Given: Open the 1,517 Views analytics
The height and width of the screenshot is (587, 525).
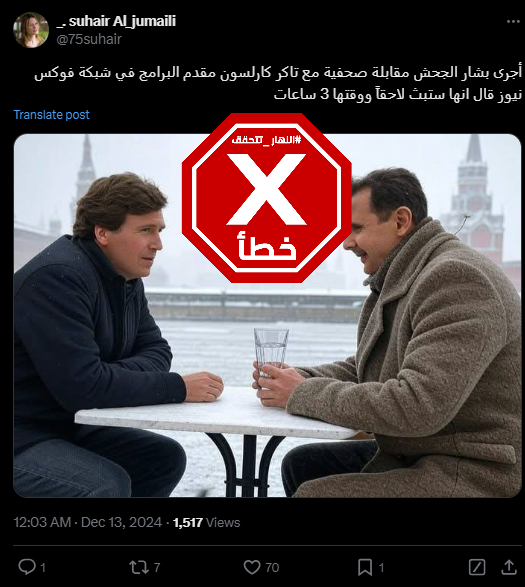Looking at the screenshot, I should (206, 522).
